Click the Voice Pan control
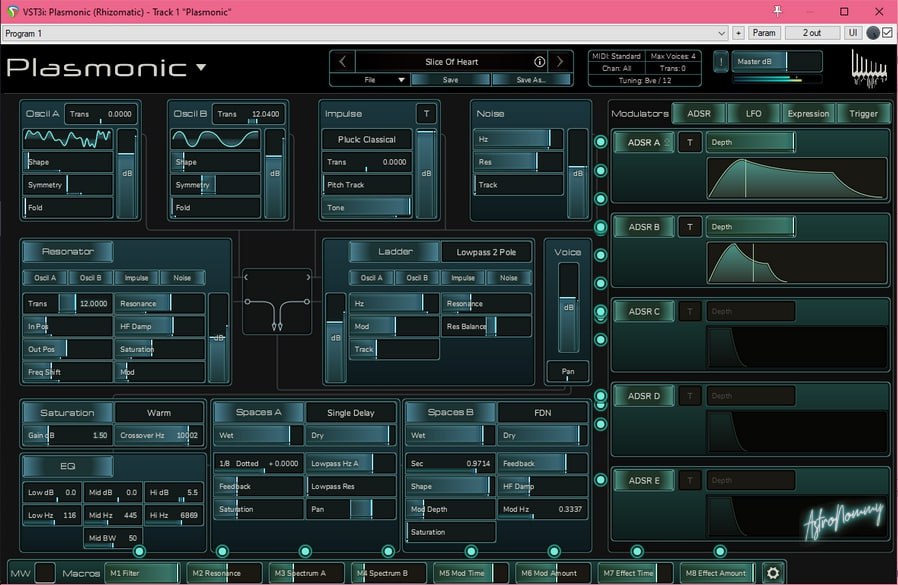Screen dimensions: 898x585 568,371
